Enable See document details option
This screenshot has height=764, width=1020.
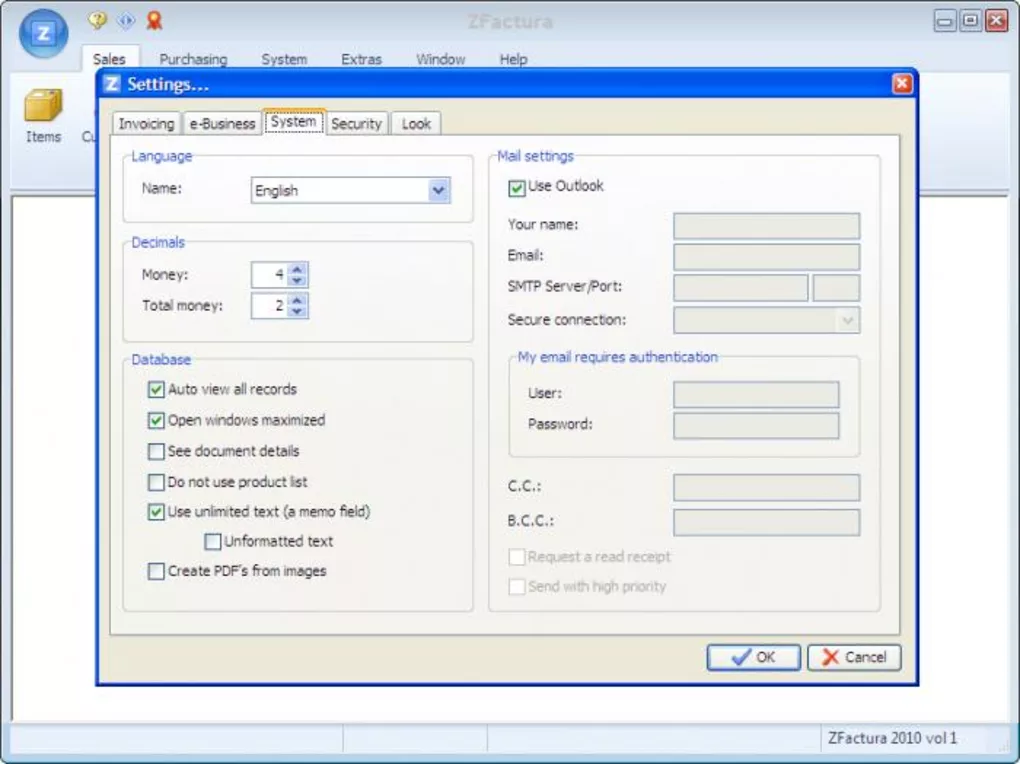[x=156, y=452]
